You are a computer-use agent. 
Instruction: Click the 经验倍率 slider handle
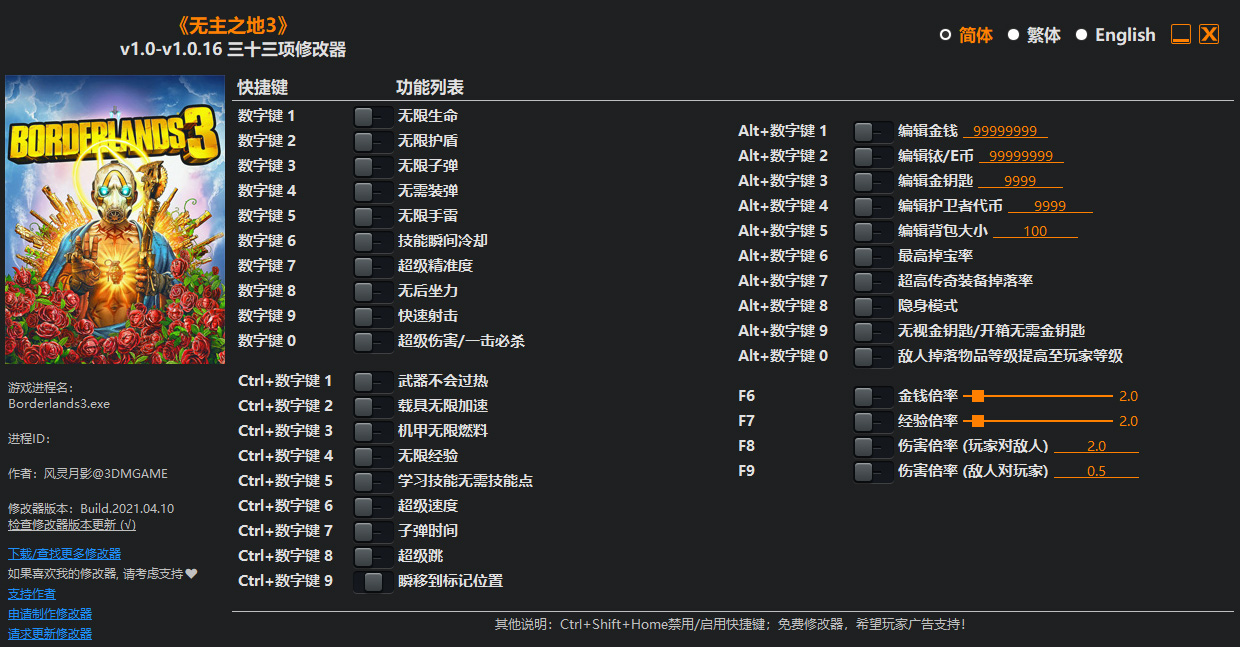click(x=978, y=421)
